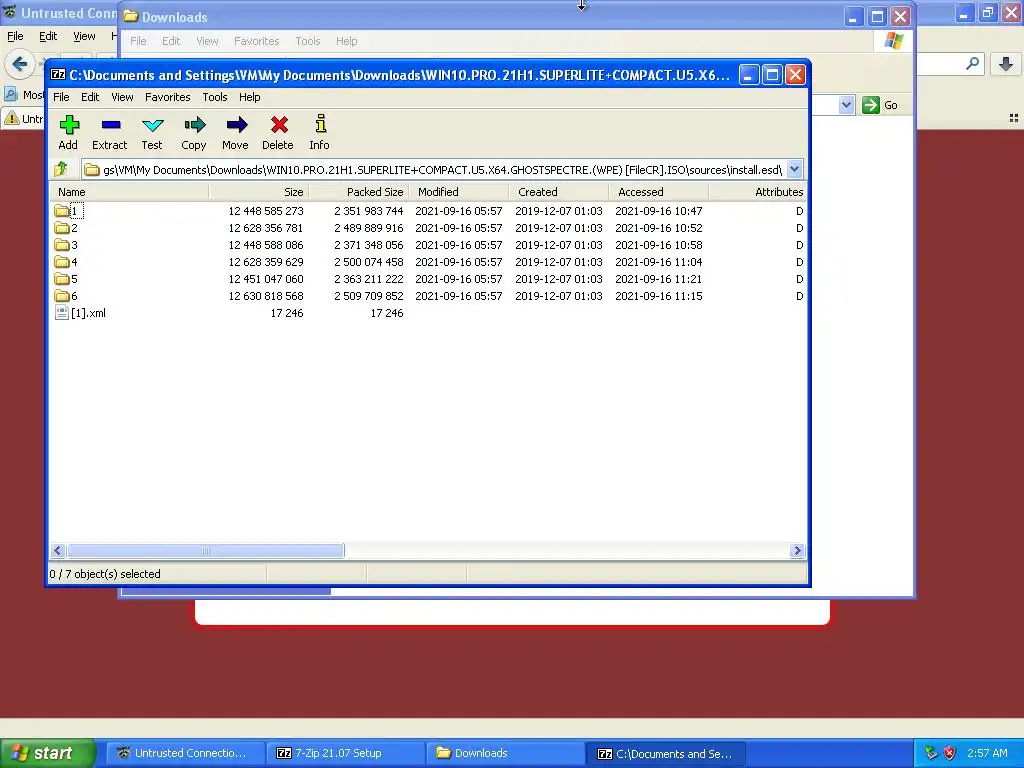Sort by the Modified column header
This screenshot has width=1024, height=768.
point(458,191)
